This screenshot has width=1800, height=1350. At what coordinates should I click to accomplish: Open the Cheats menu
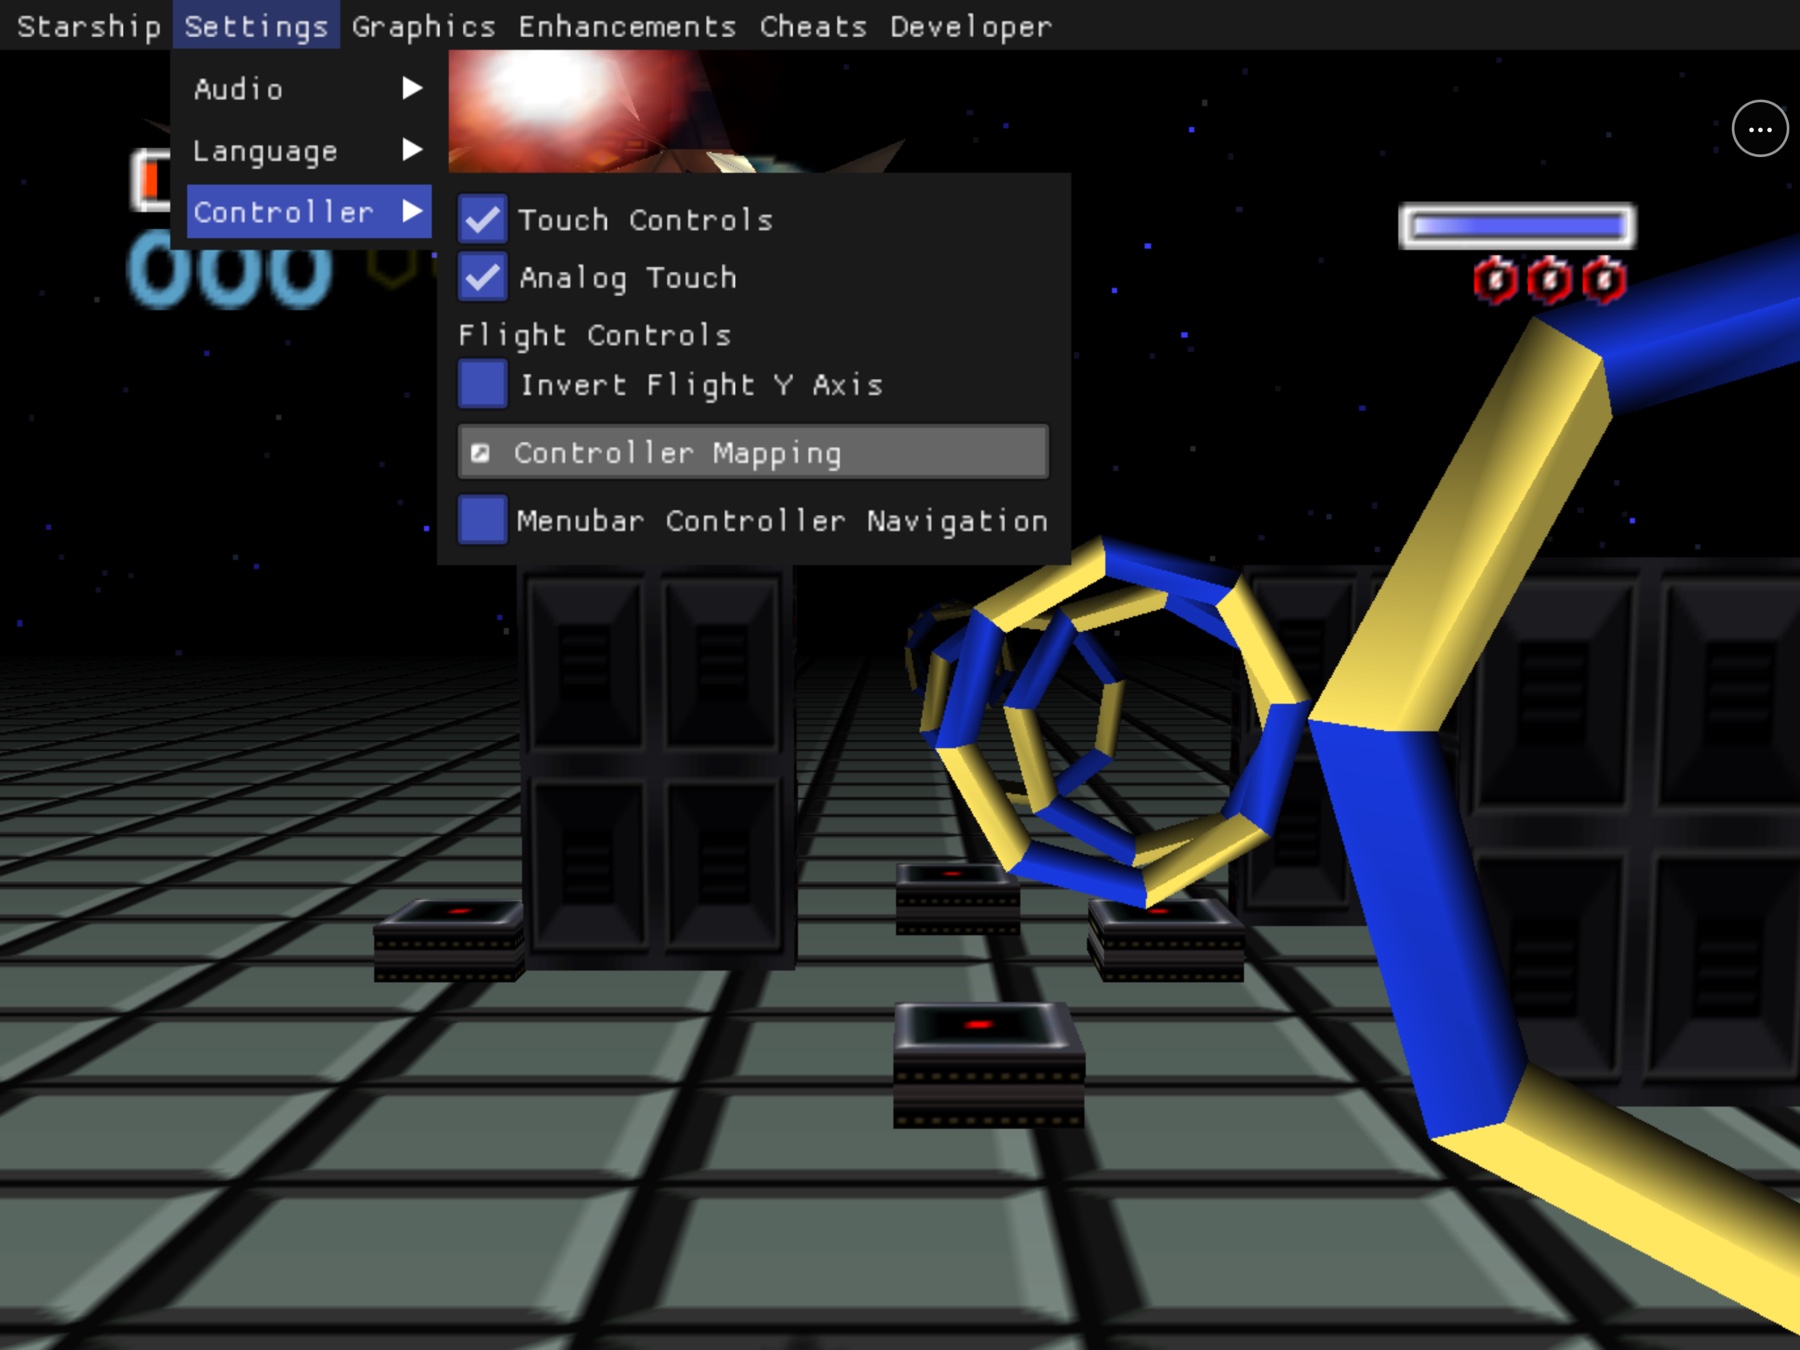coord(813,26)
